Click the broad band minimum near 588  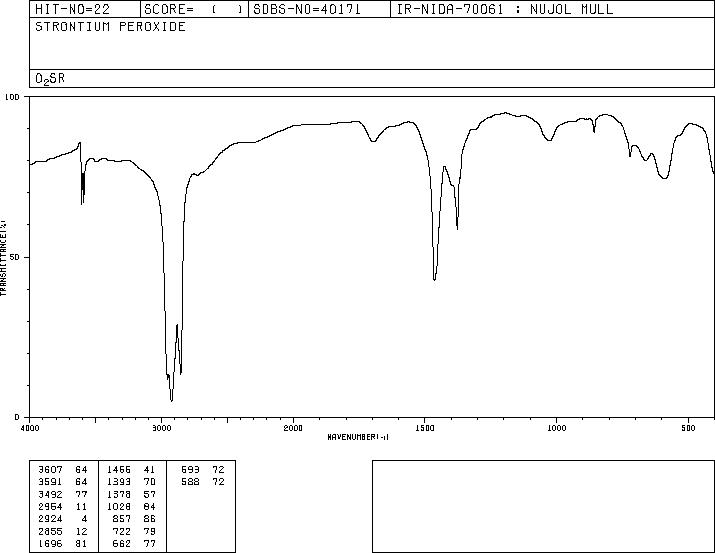click(x=664, y=178)
